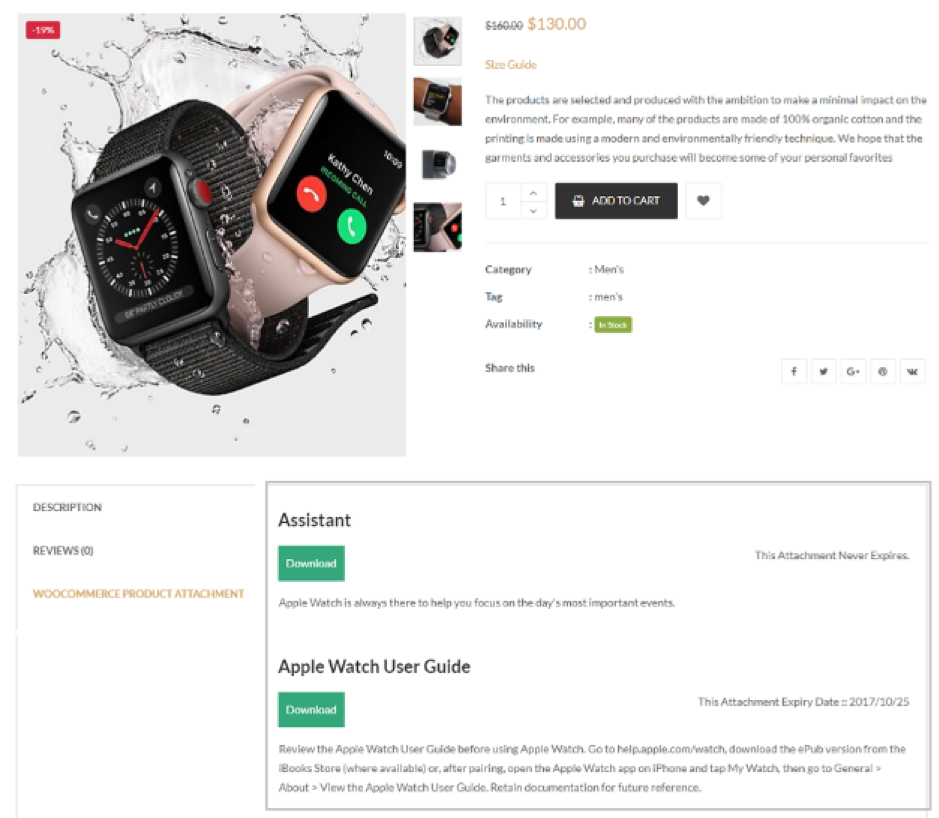Open the Size Guide link

511,65
